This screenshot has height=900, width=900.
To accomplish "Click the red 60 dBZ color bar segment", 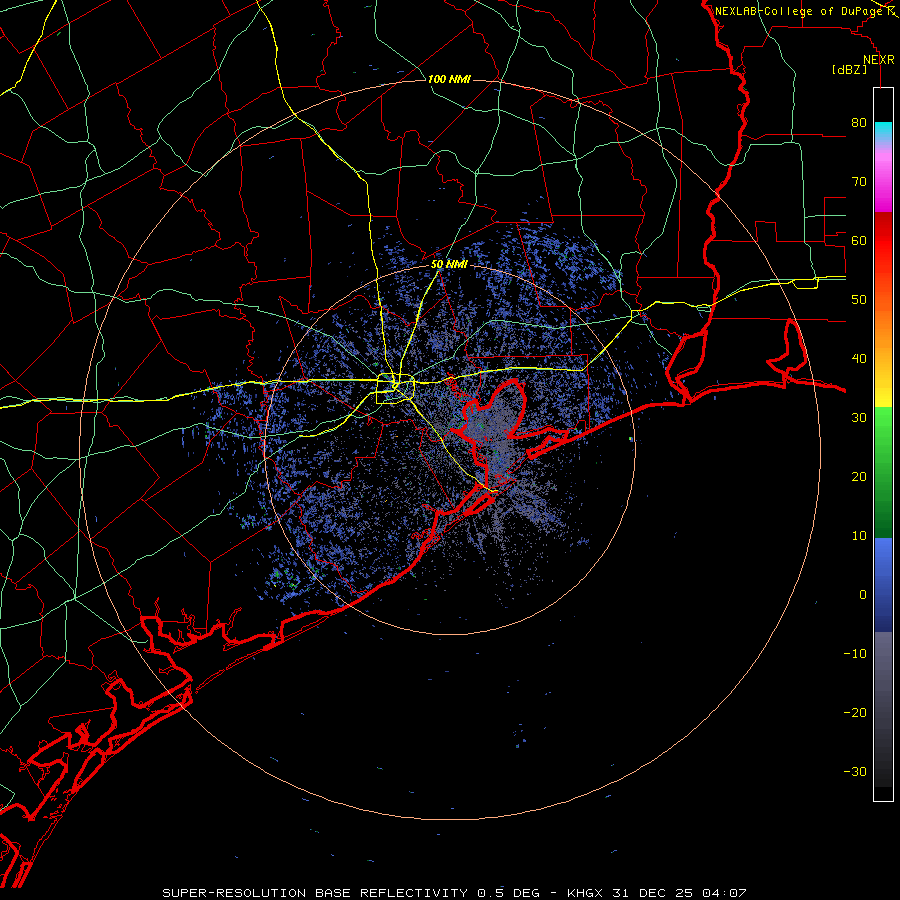I will coord(883,241).
